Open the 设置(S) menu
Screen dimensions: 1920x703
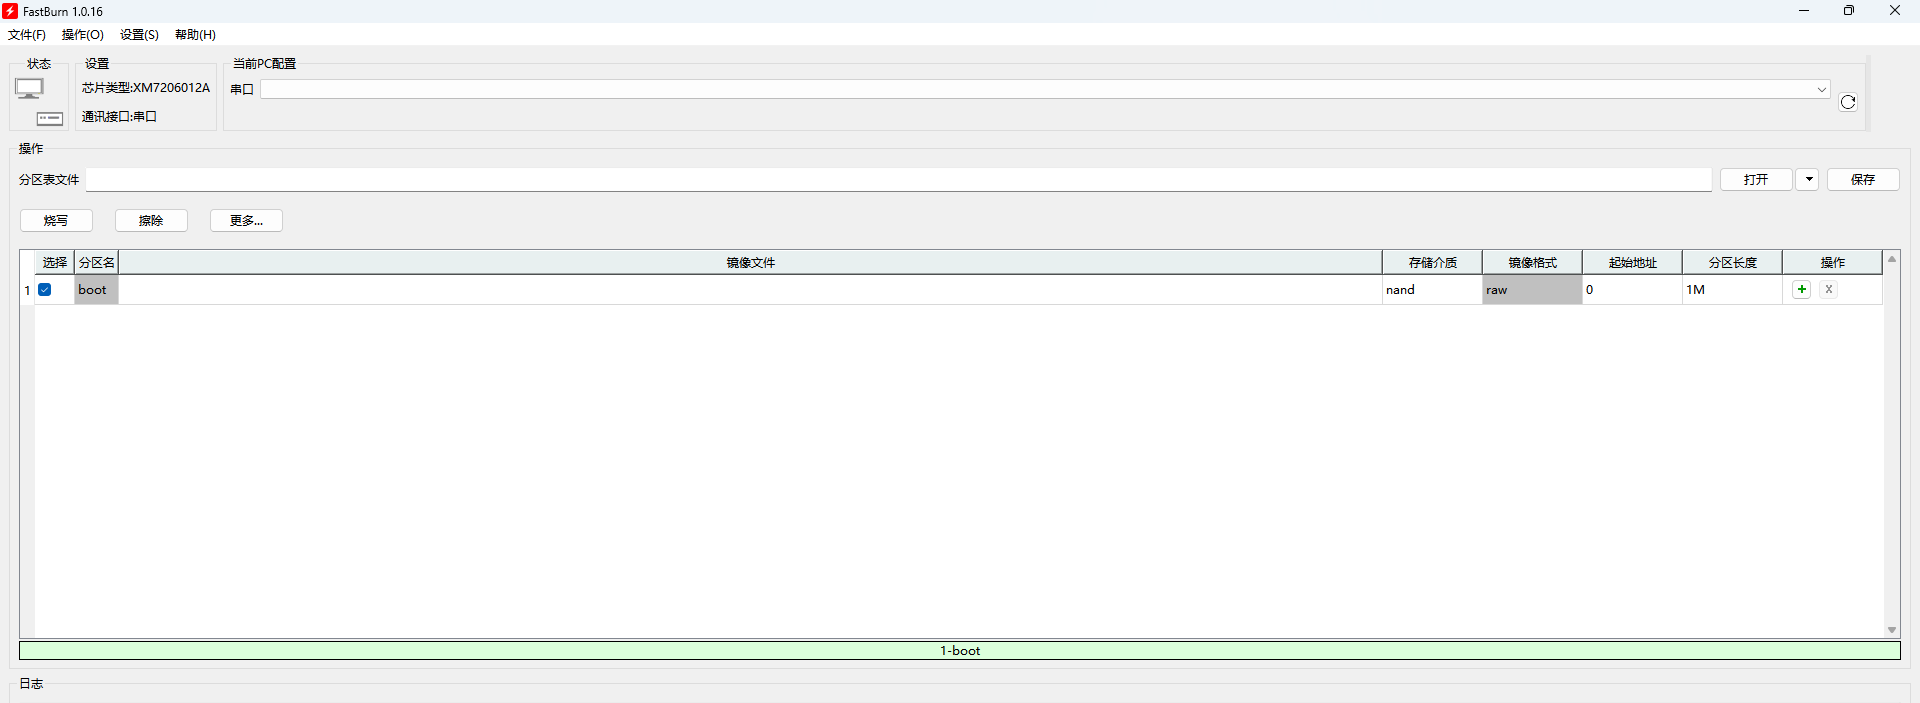click(x=140, y=35)
